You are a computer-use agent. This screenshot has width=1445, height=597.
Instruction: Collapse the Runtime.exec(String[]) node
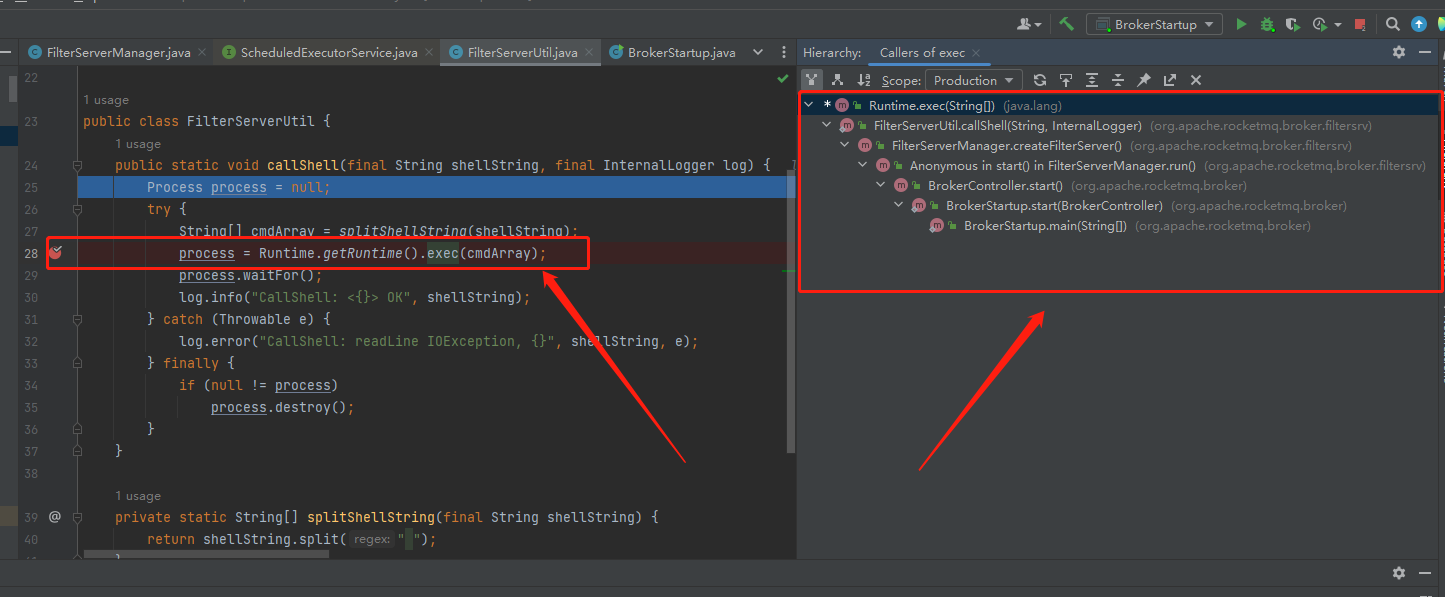(x=808, y=105)
